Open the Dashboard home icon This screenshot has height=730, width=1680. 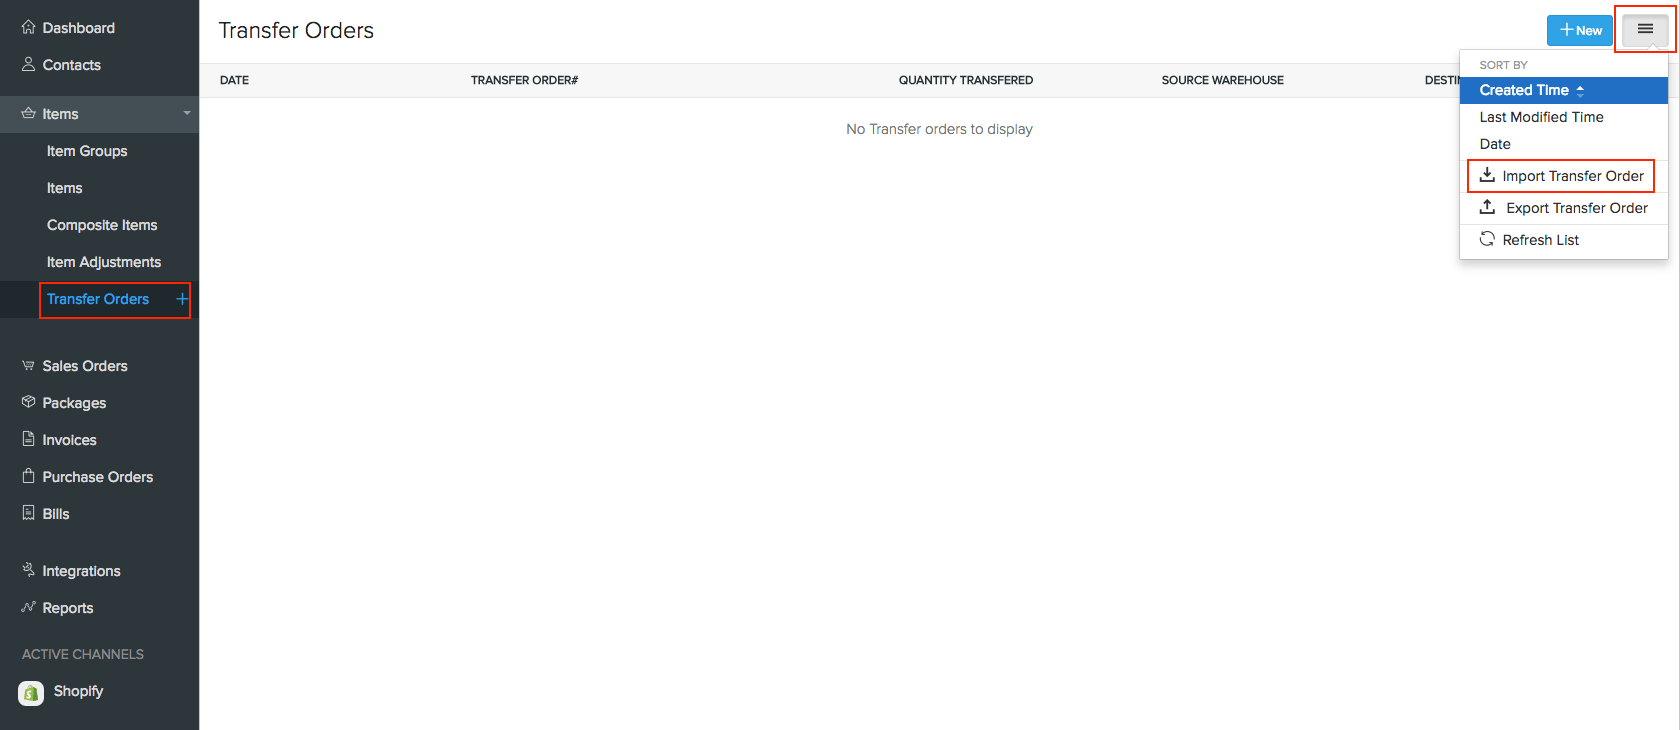(x=28, y=27)
